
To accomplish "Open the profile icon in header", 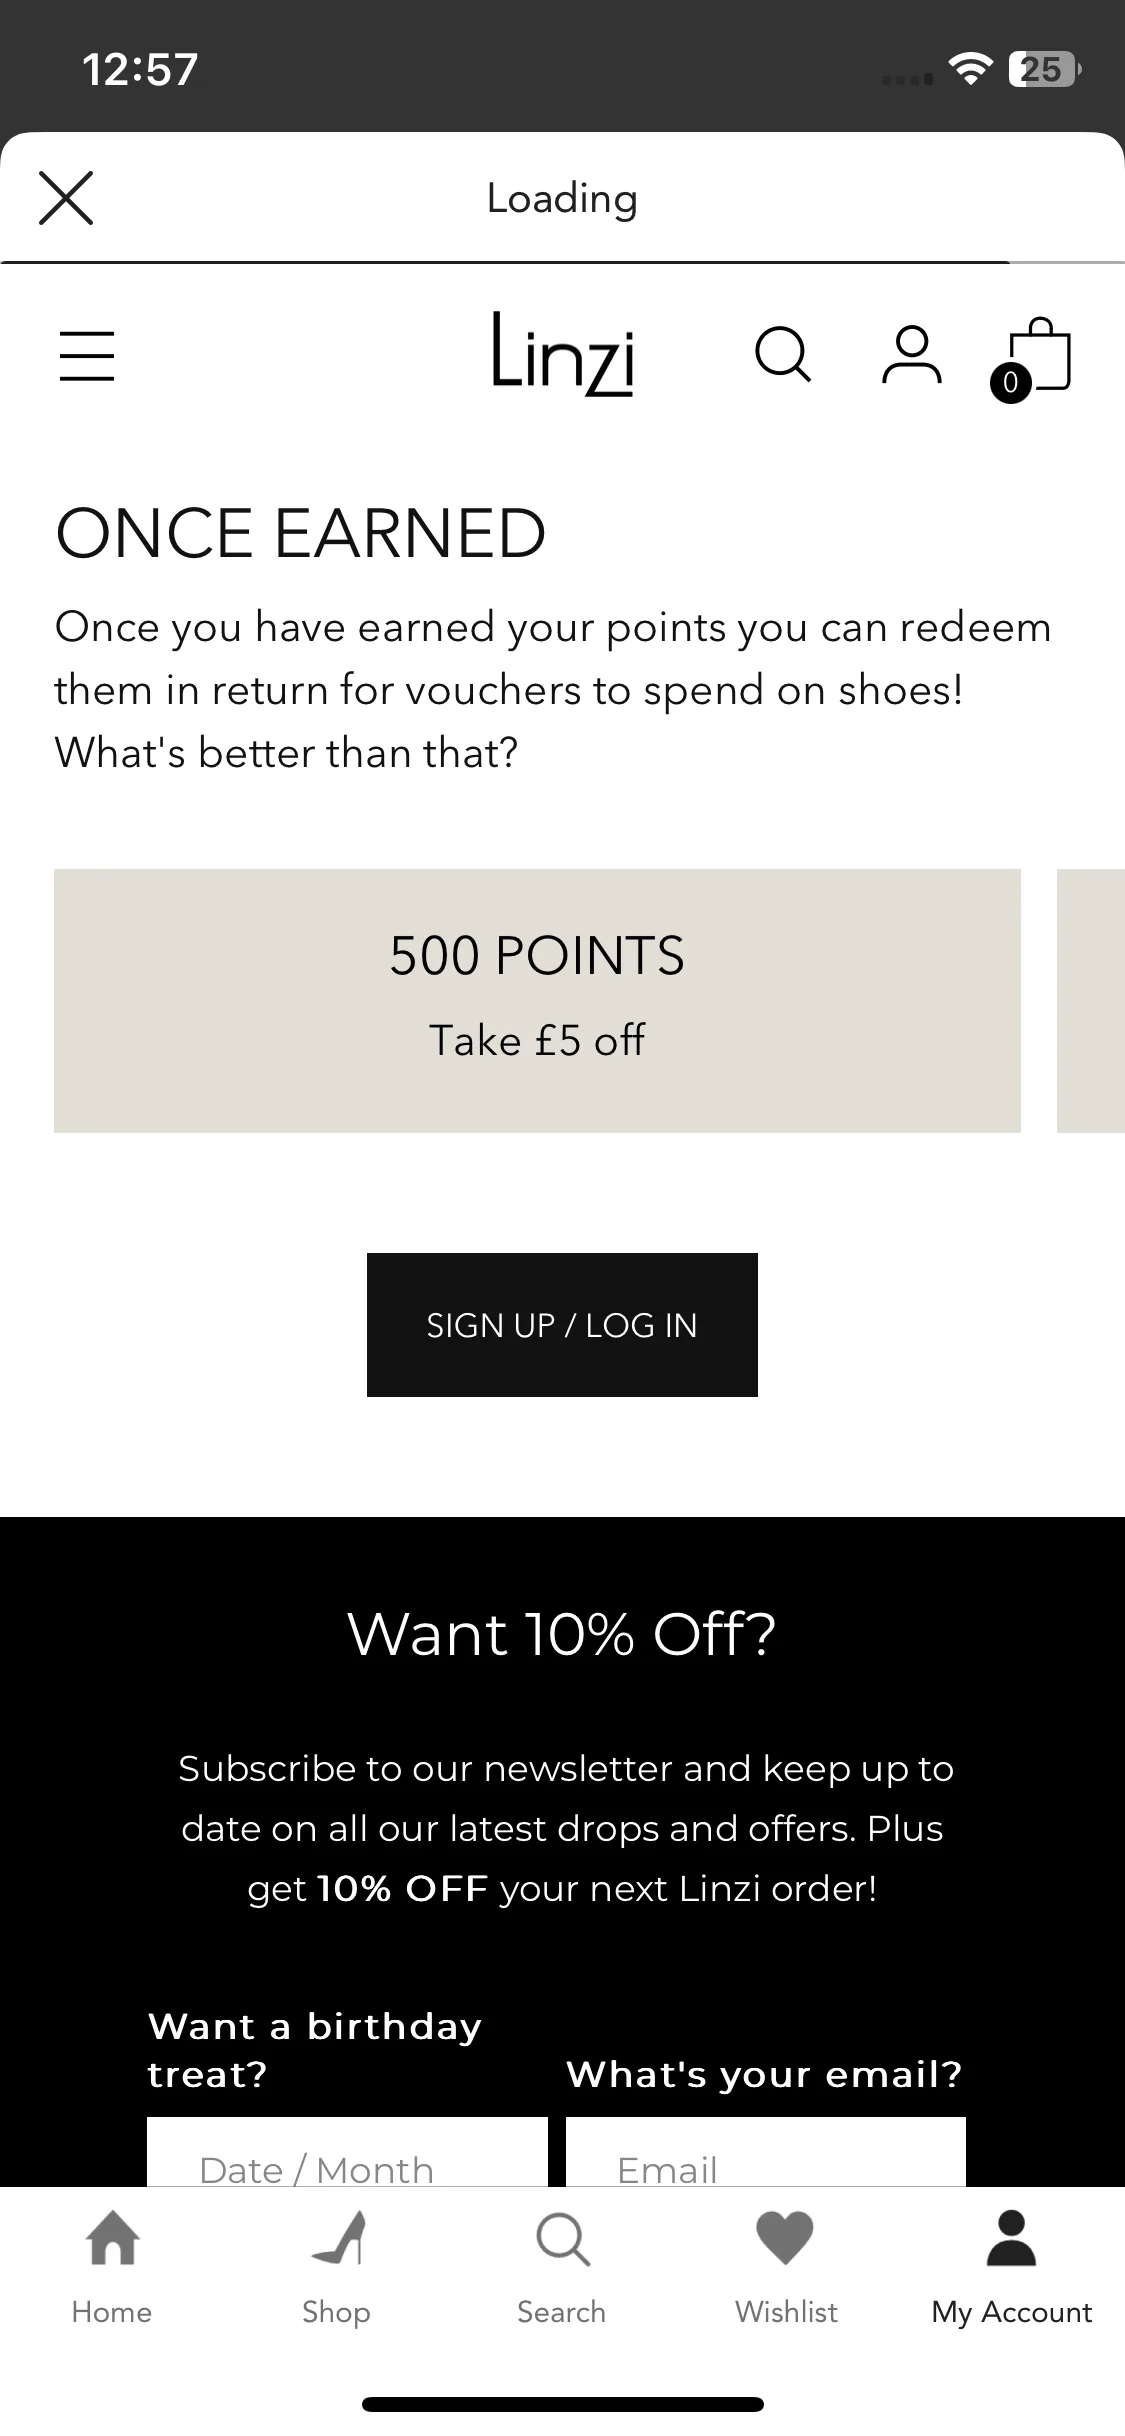I will click(911, 355).
